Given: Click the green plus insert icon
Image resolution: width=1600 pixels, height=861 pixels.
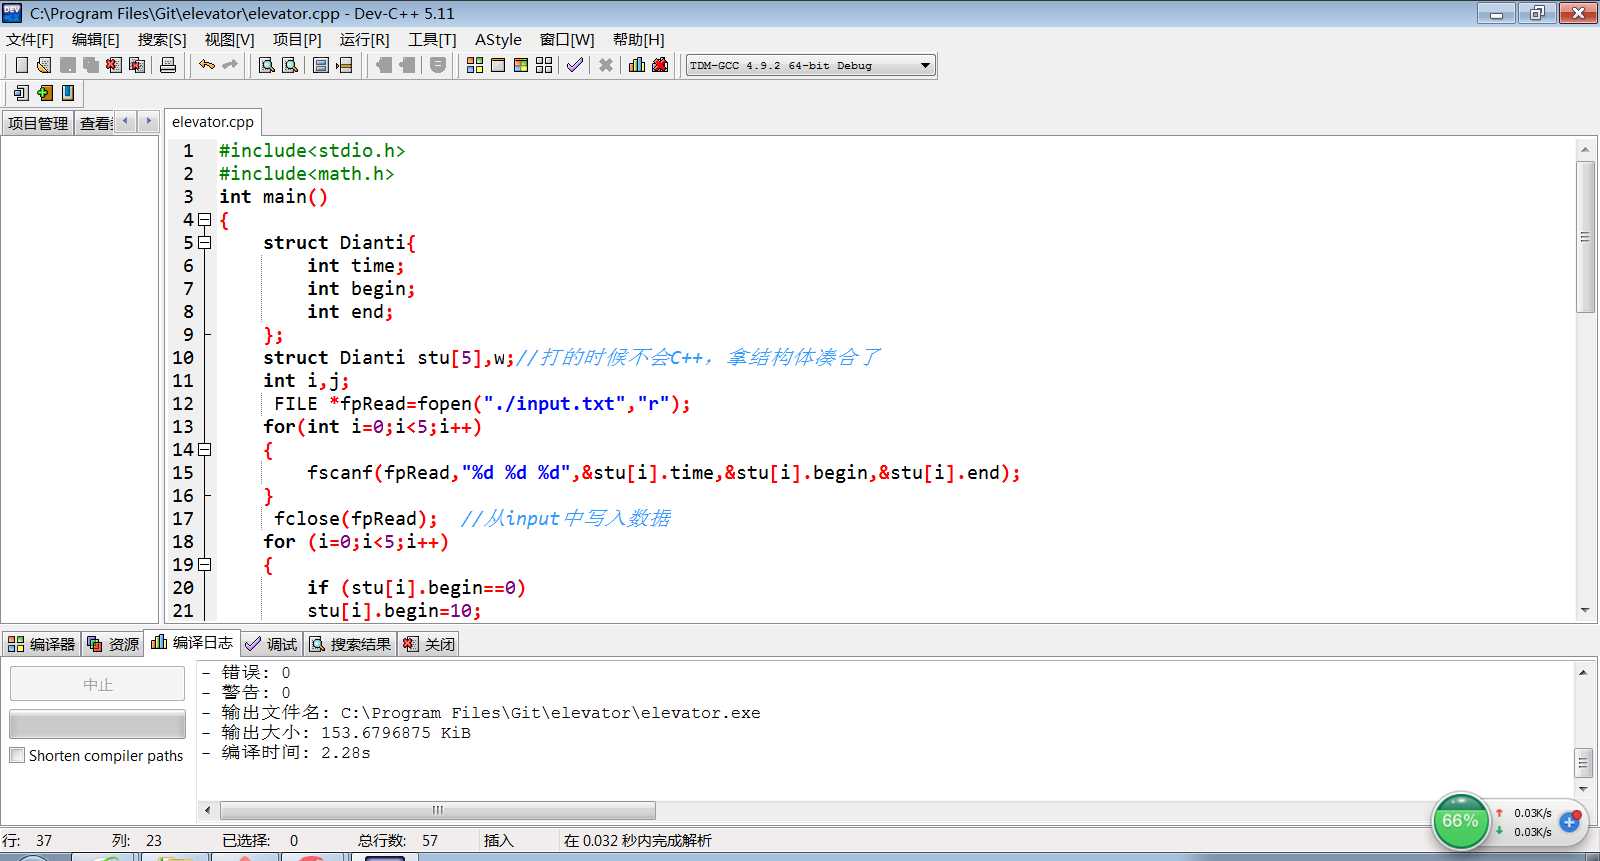Looking at the screenshot, I should pyautogui.click(x=44, y=93).
